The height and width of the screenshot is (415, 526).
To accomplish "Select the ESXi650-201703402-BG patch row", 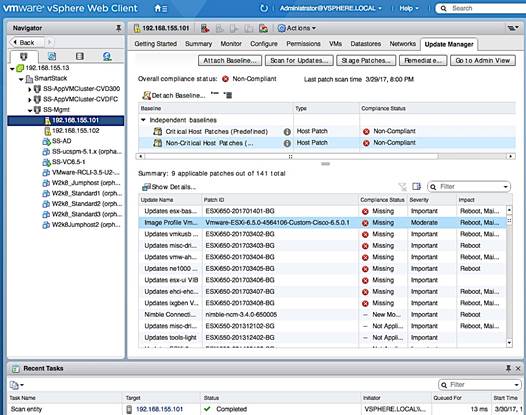I will (x=322, y=234).
